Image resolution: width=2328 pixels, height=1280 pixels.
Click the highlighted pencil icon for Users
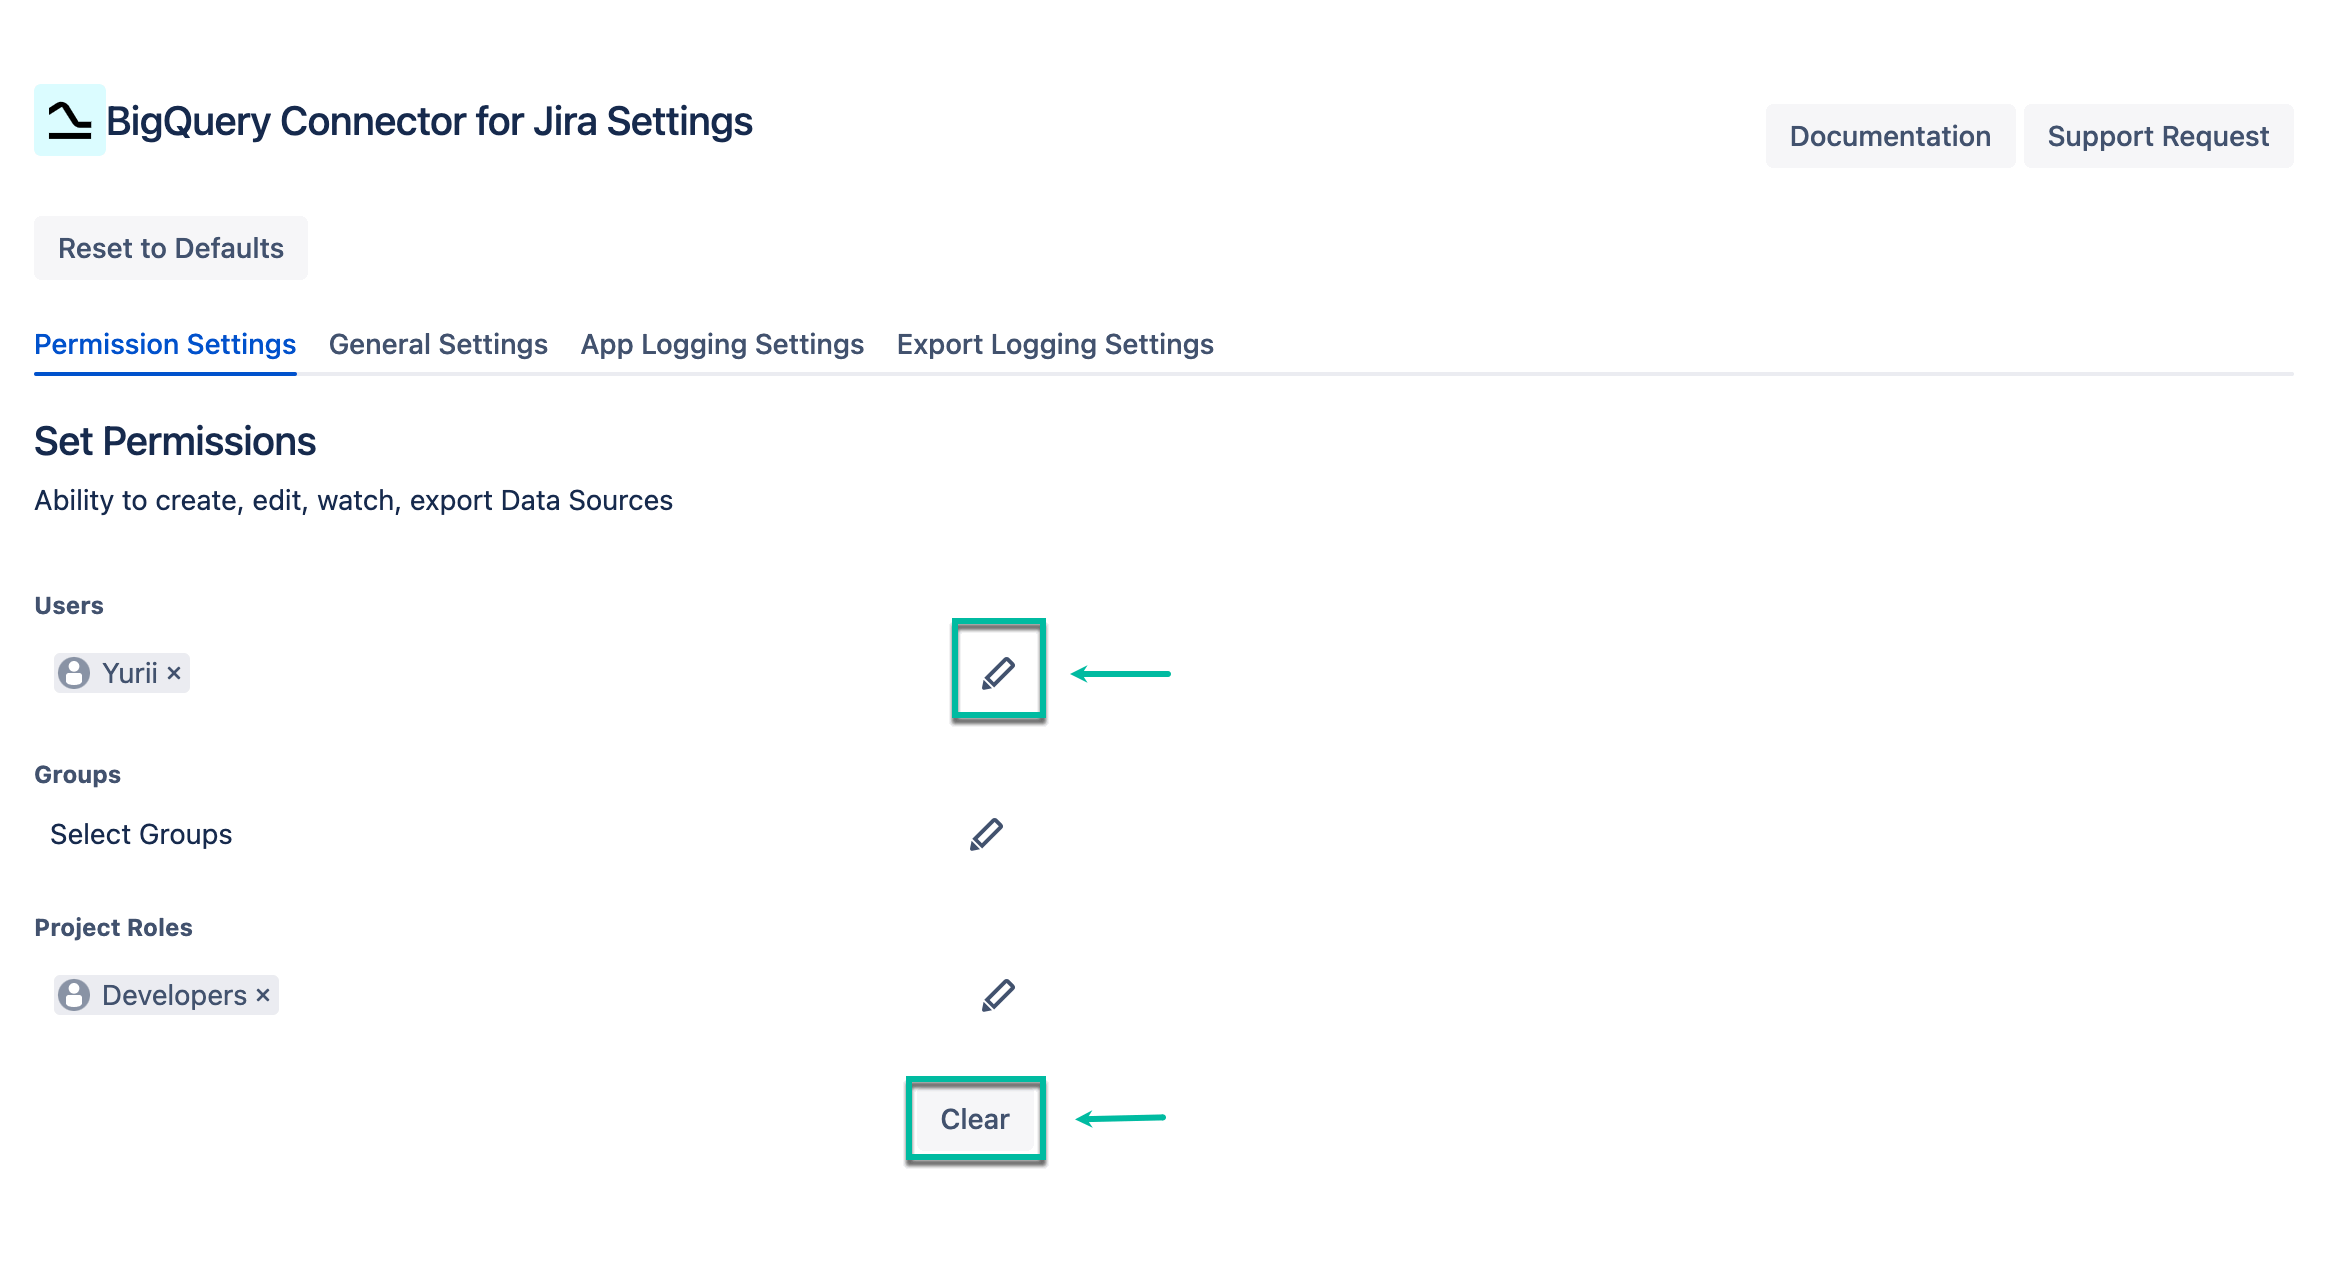997,673
